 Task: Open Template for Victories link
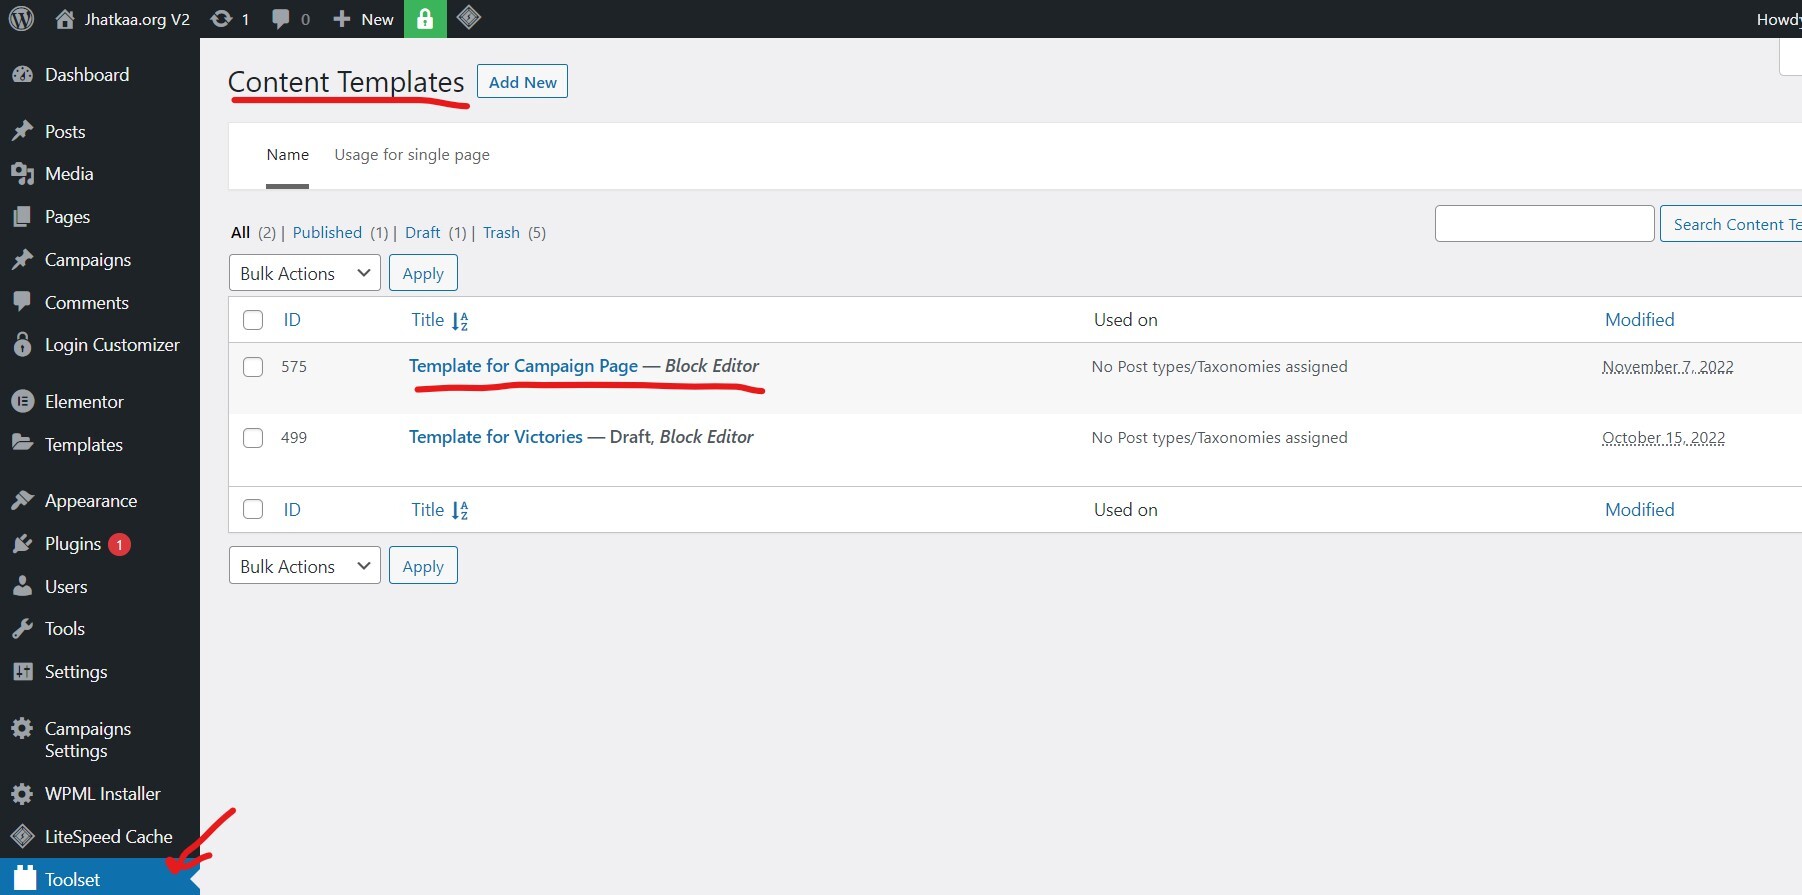(496, 437)
